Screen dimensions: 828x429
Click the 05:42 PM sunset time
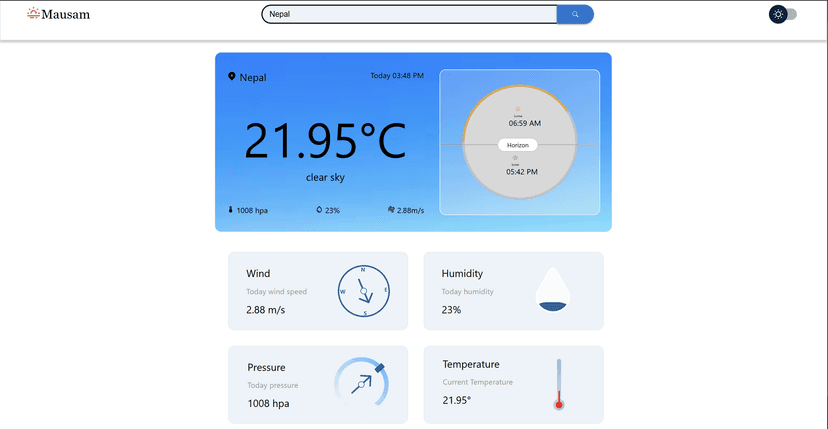pyautogui.click(x=522, y=172)
